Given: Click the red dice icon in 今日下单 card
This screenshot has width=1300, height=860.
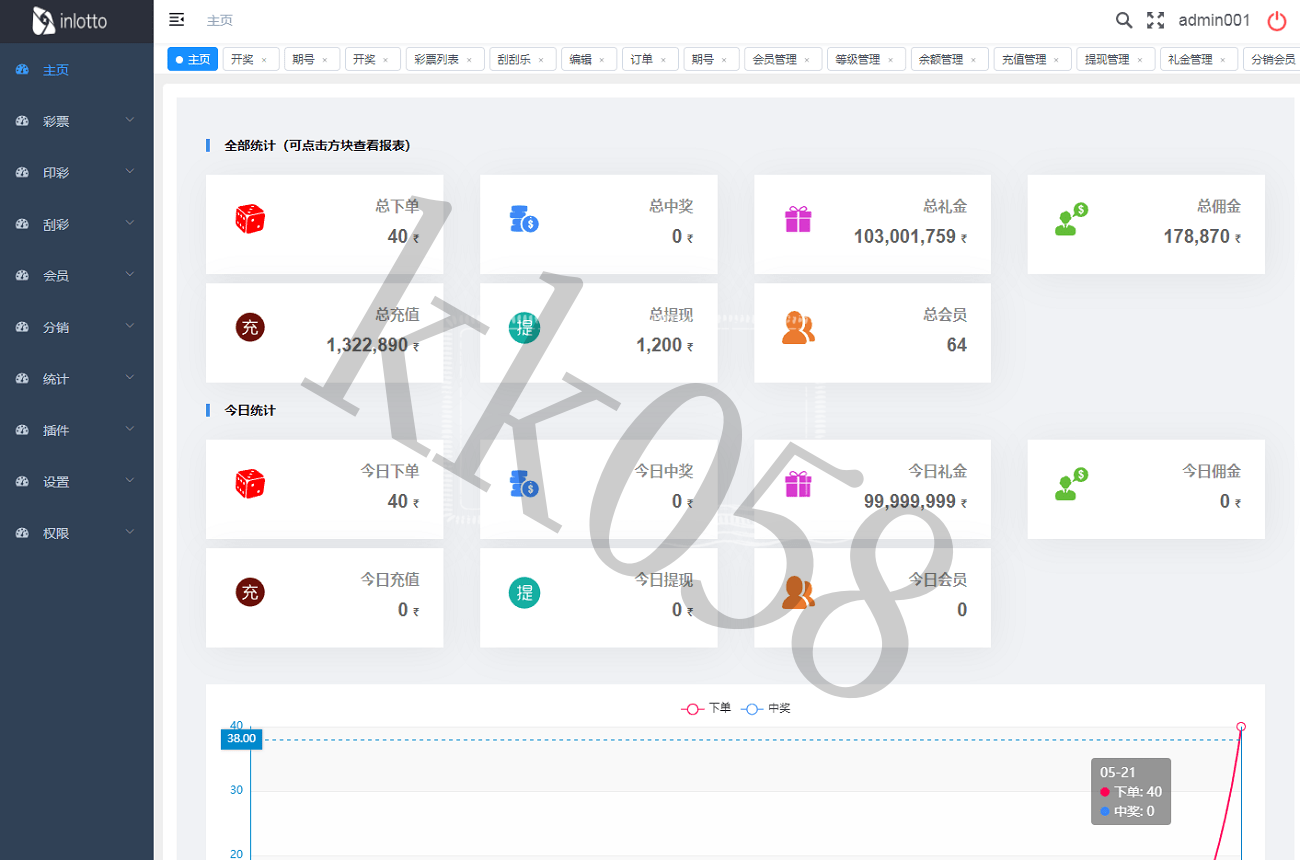Looking at the screenshot, I should (250, 484).
